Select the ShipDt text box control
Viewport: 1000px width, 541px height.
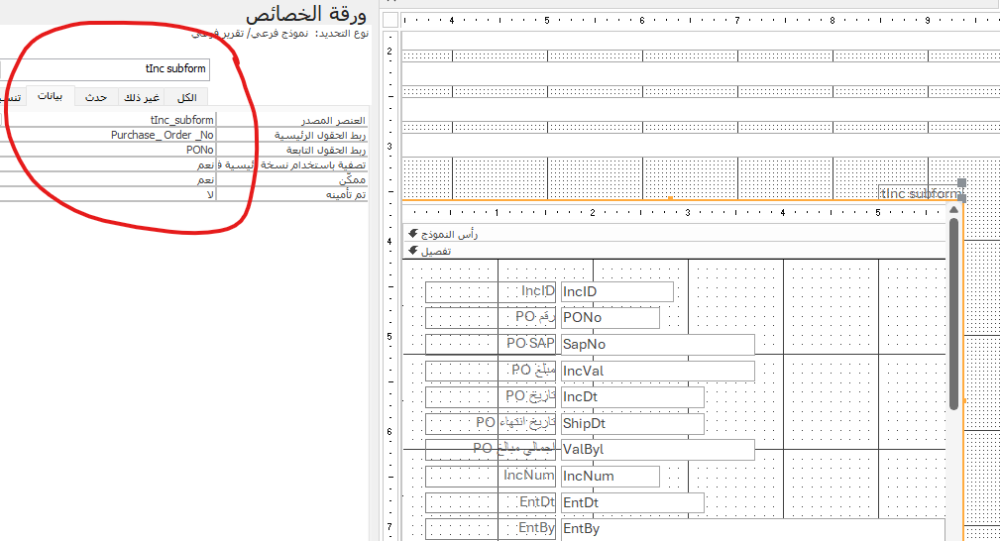(632, 424)
